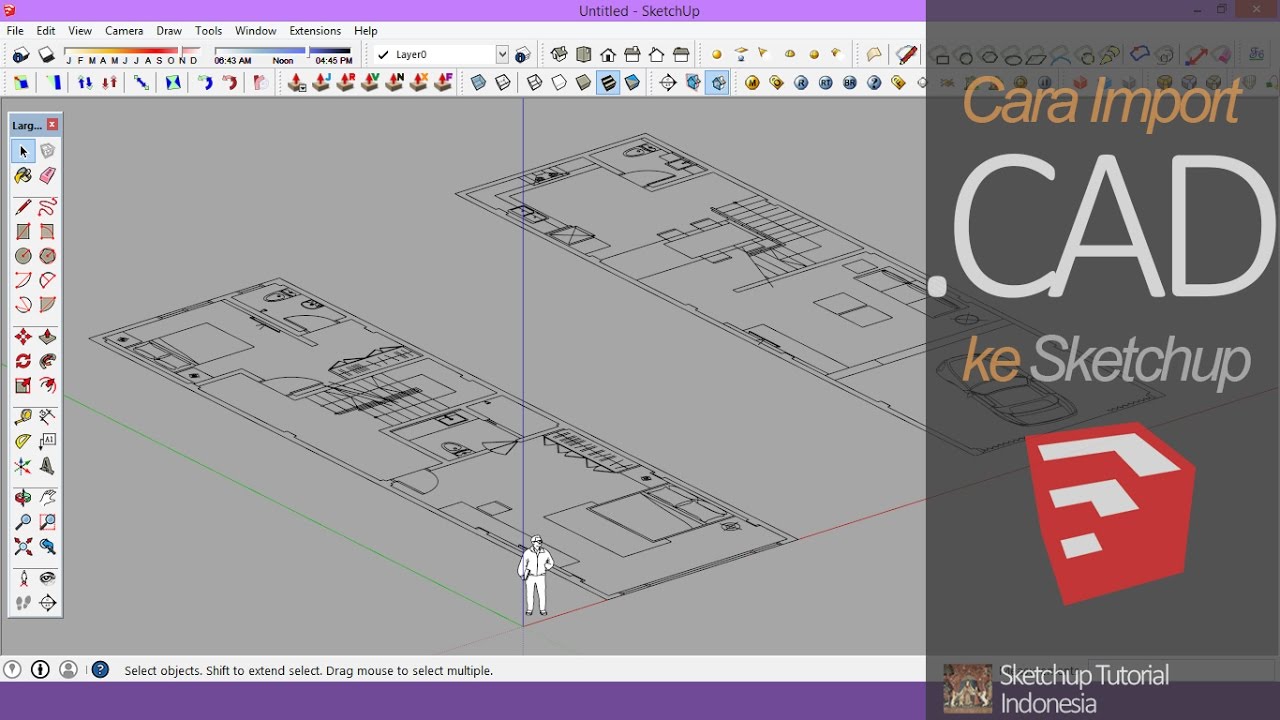The width and height of the screenshot is (1280, 720).
Task: Select the Select arrow tool
Action: pos(24,151)
